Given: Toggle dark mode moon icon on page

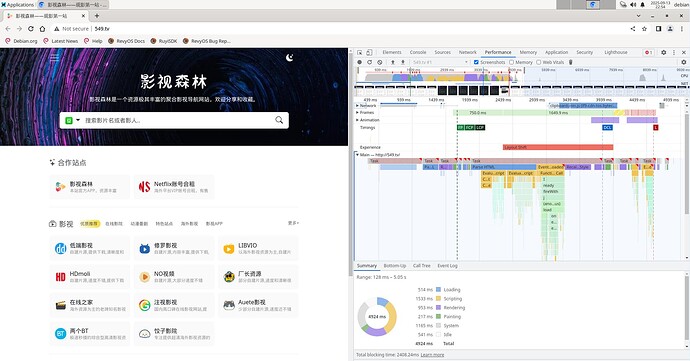Looking at the screenshot, I should pyautogui.click(x=289, y=58).
